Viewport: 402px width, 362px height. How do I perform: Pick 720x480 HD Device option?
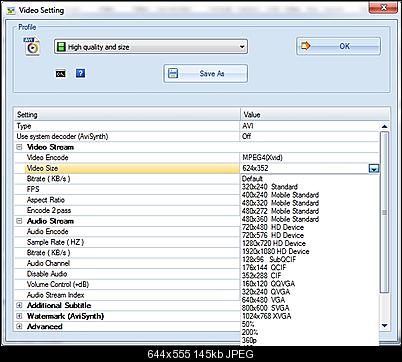point(273,227)
